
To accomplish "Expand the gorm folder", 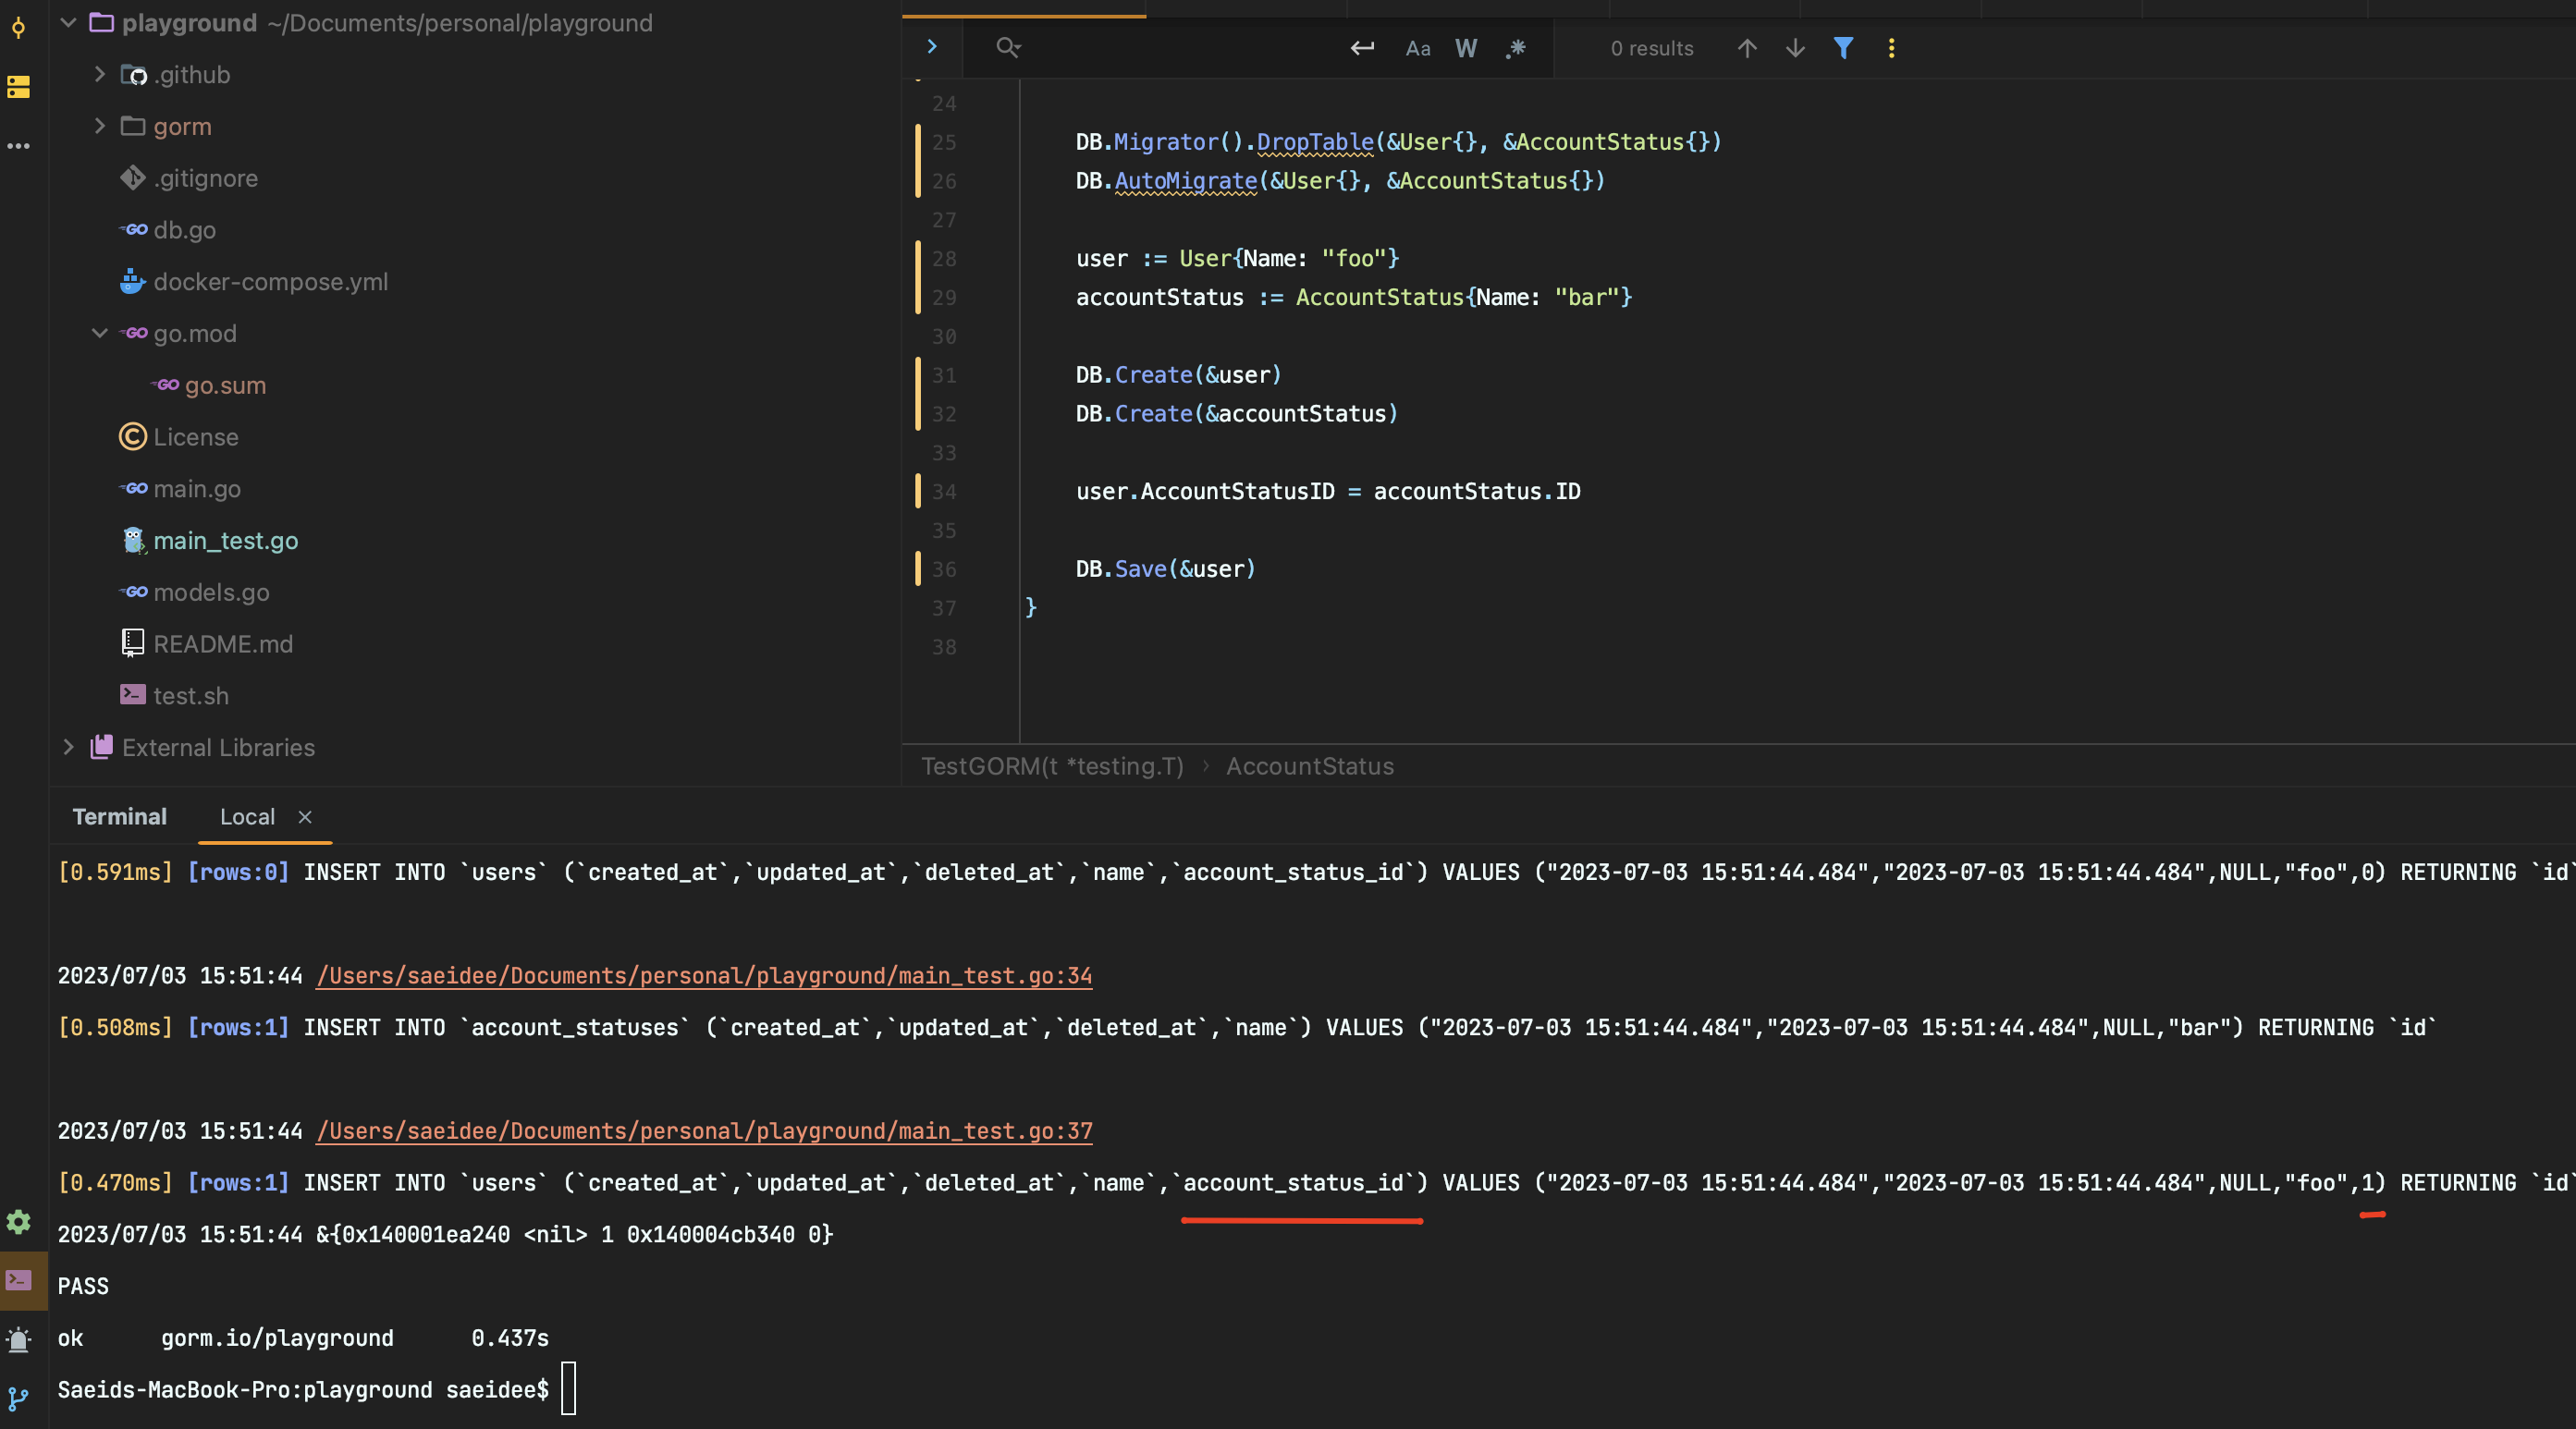I will [99, 126].
